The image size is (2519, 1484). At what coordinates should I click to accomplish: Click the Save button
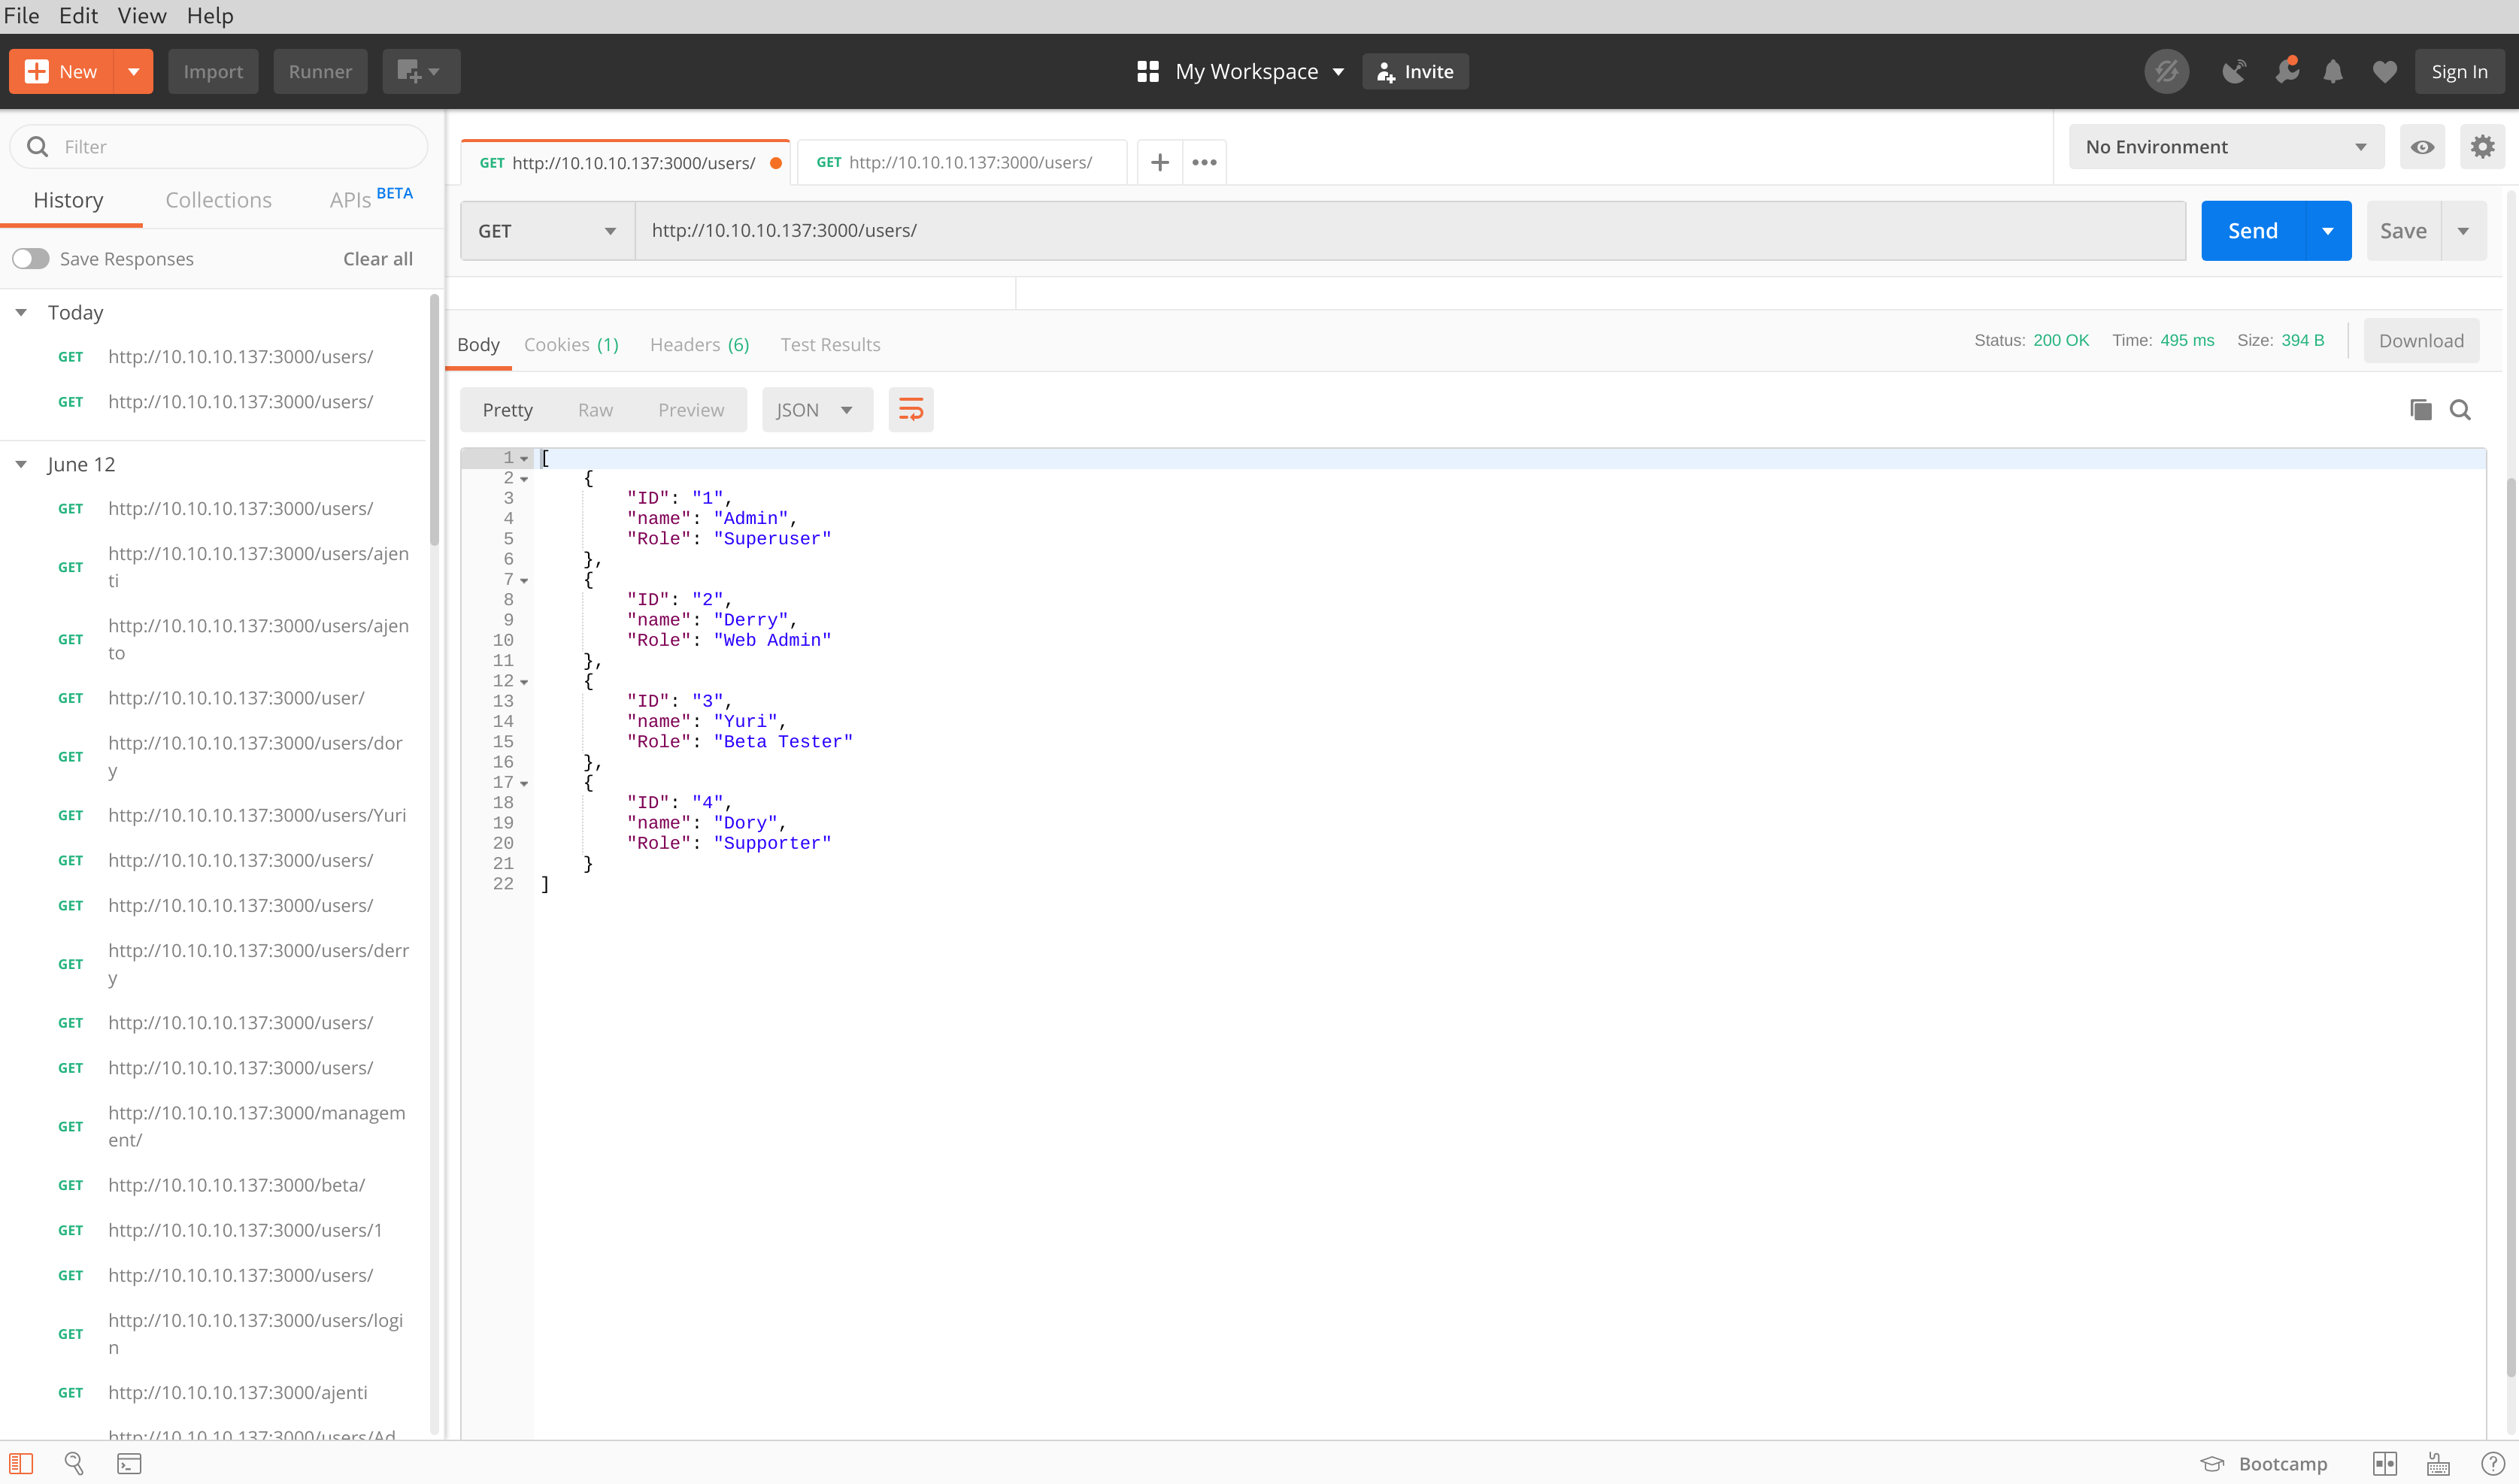coord(2403,231)
